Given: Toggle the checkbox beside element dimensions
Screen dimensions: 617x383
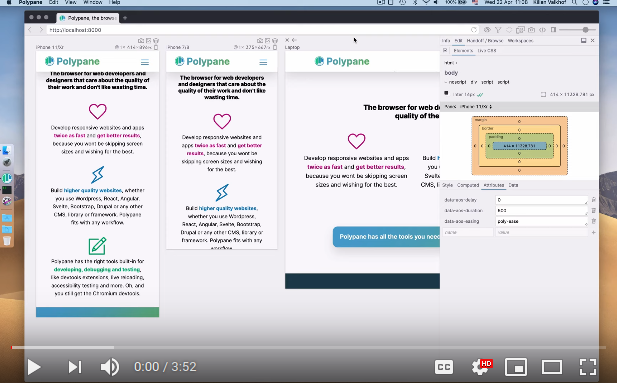Looking at the screenshot, I should 543,94.
